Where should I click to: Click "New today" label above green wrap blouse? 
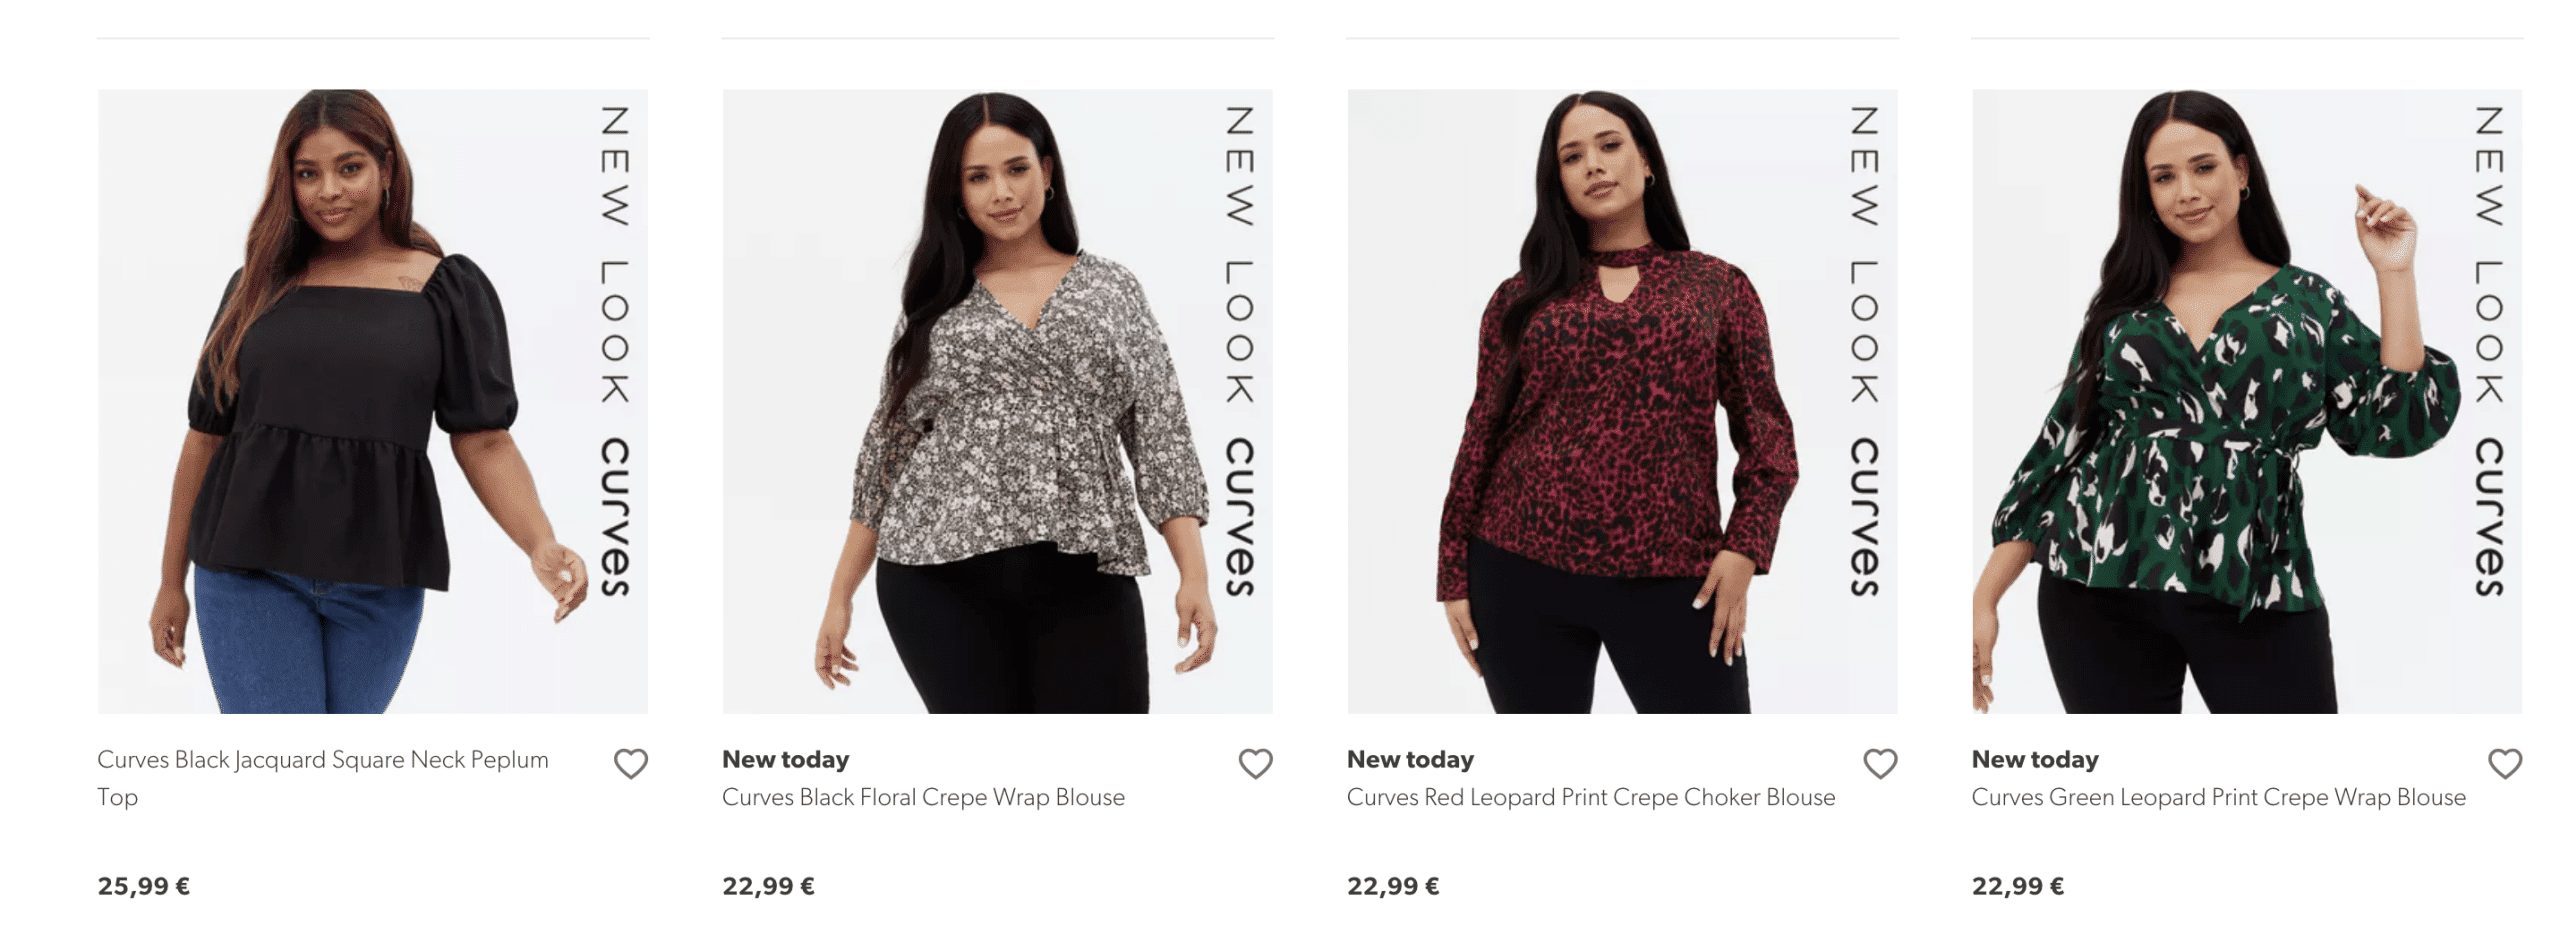[x=2034, y=760]
